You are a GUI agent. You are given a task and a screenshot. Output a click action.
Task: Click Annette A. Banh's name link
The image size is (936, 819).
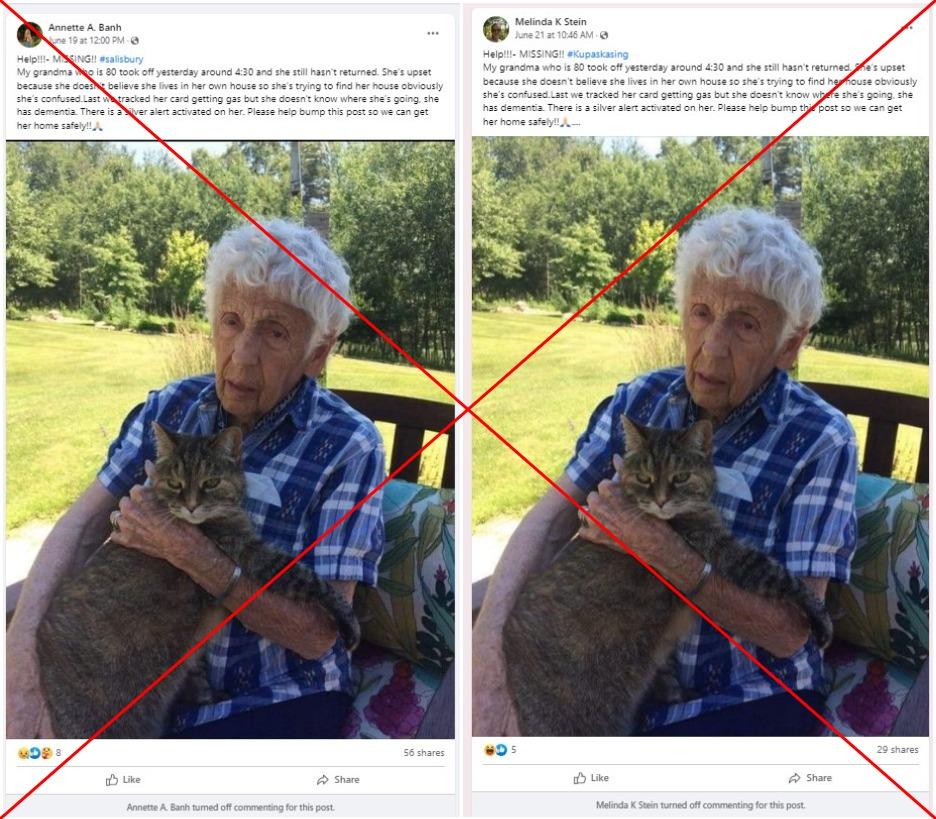(85, 27)
